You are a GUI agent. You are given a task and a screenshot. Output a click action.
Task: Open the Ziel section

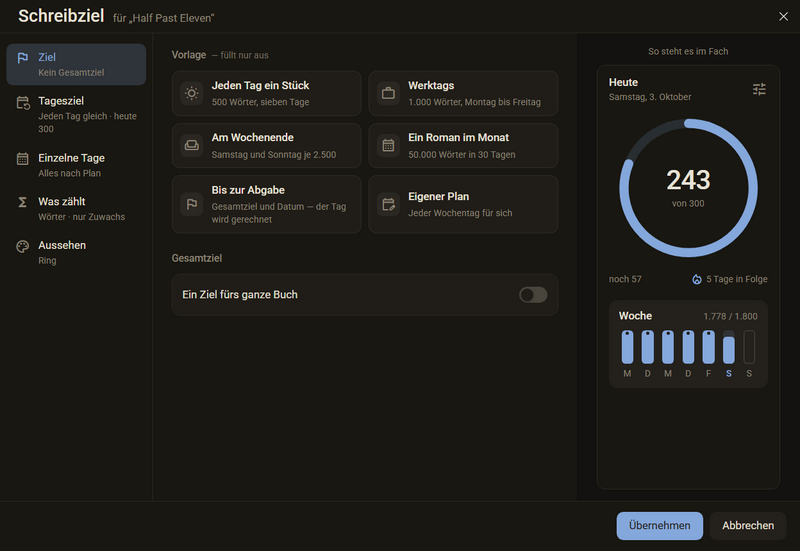(76, 64)
